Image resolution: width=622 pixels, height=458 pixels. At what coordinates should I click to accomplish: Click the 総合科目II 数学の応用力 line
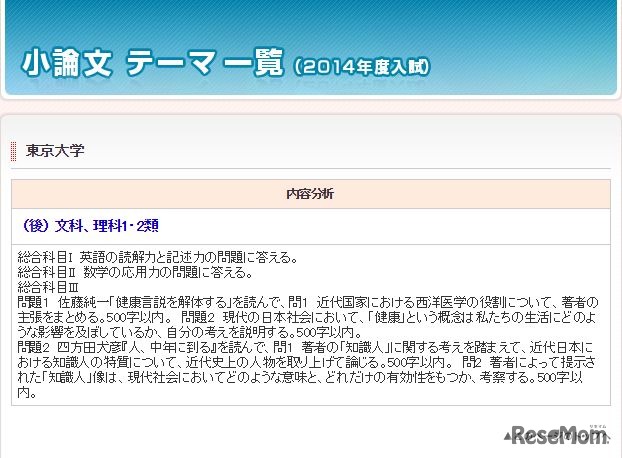[x=135, y=272]
